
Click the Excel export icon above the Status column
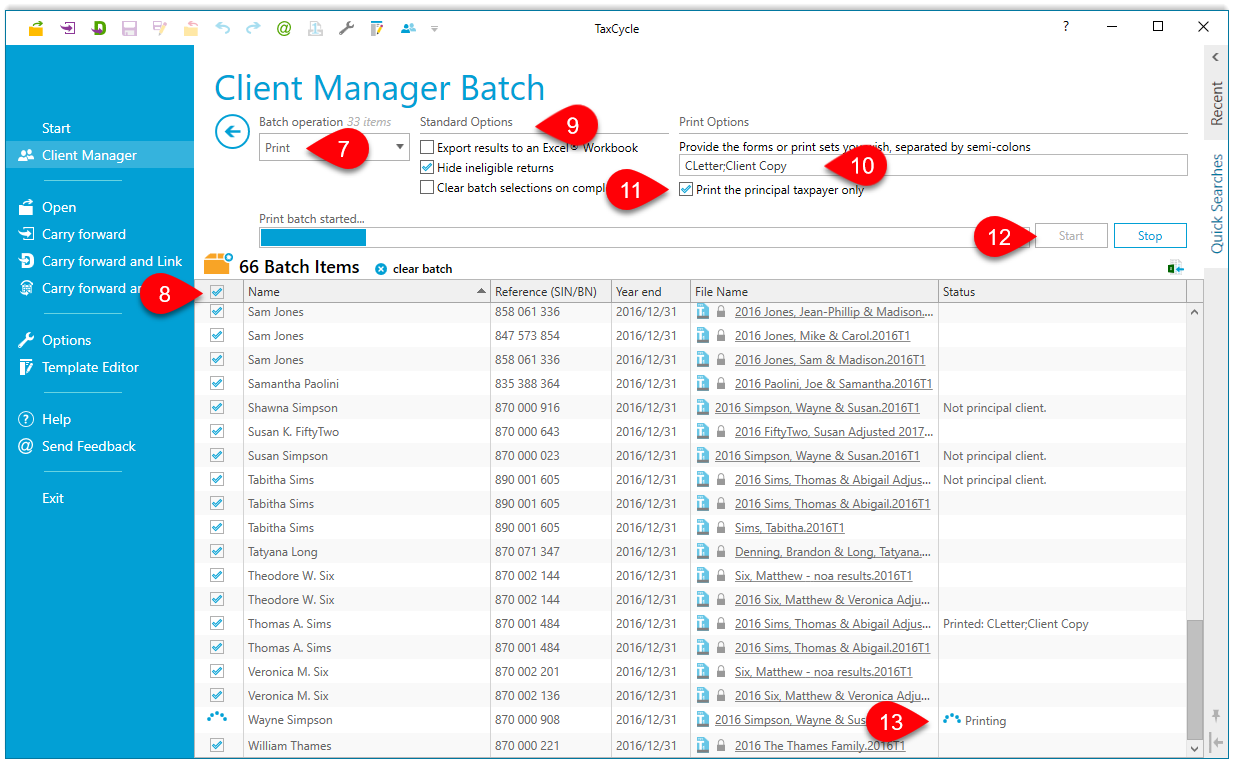pos(1176,268)
